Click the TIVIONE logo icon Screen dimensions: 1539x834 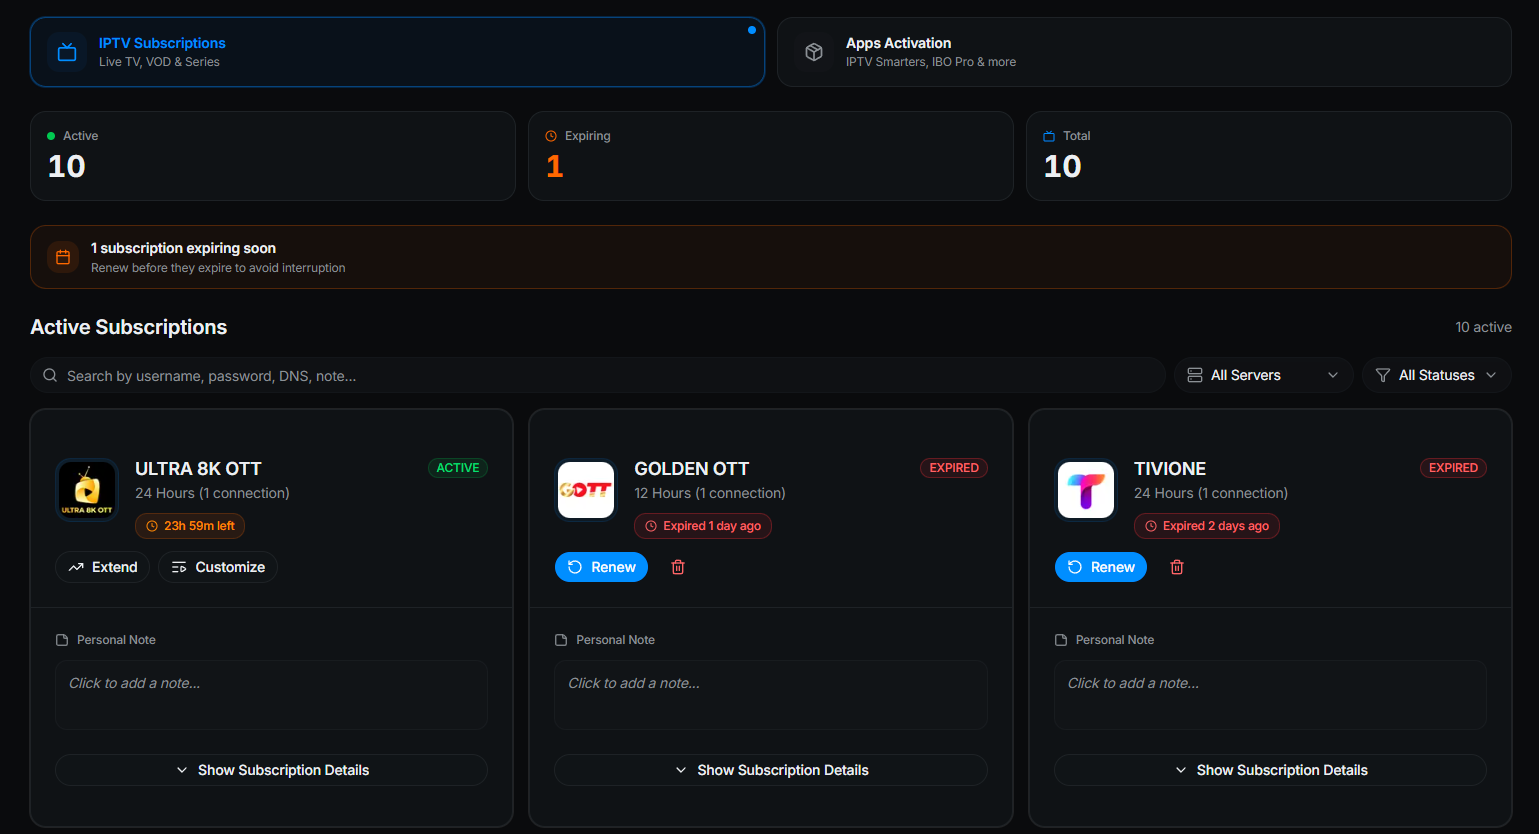[x=1086, y=490]
